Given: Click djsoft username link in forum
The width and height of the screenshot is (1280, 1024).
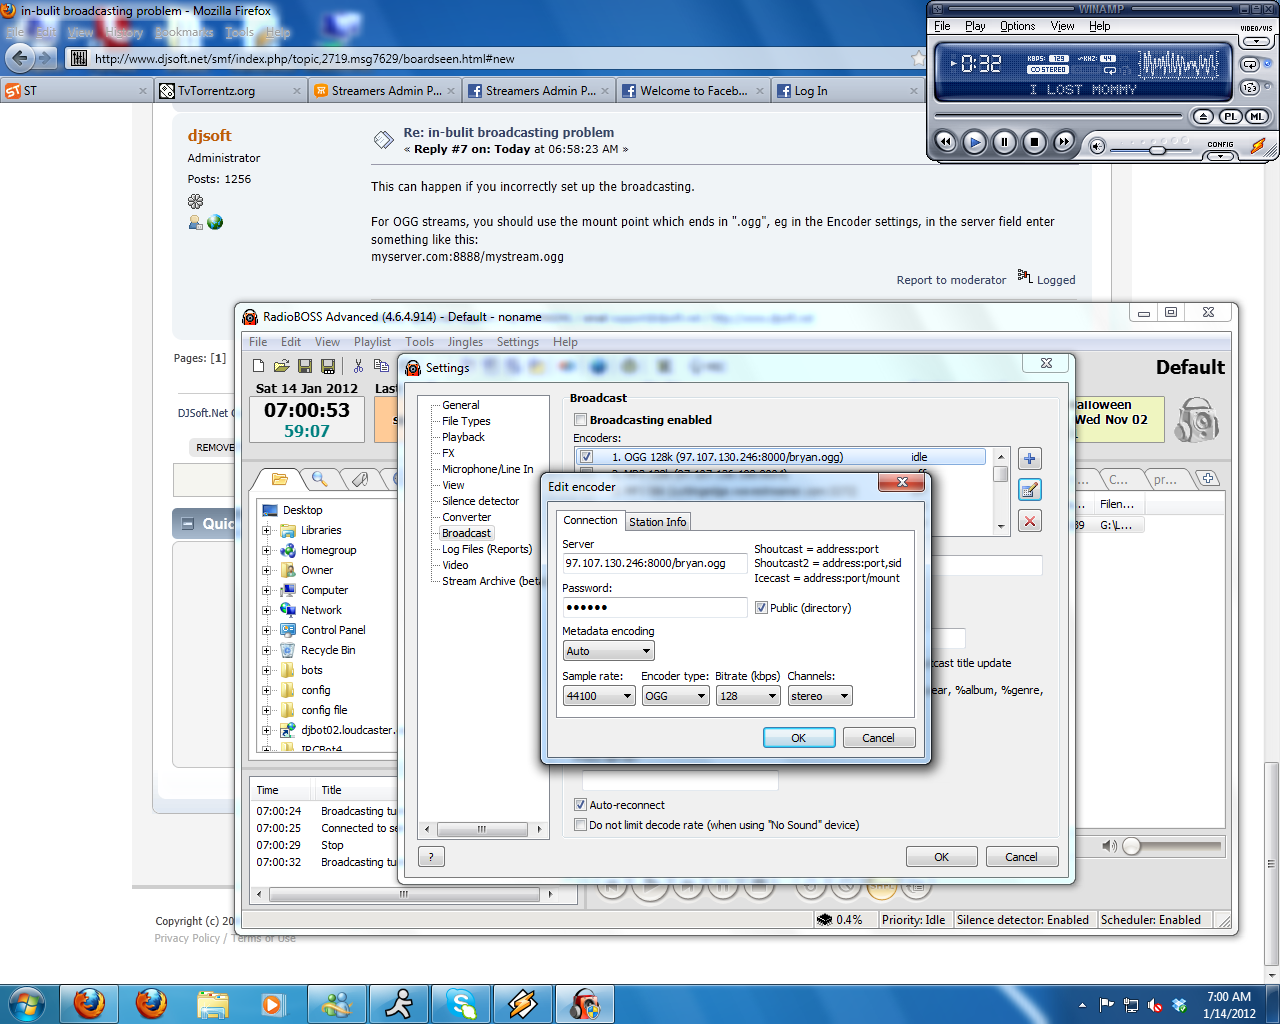Looking at the screenshot, I should click(209, 135).
